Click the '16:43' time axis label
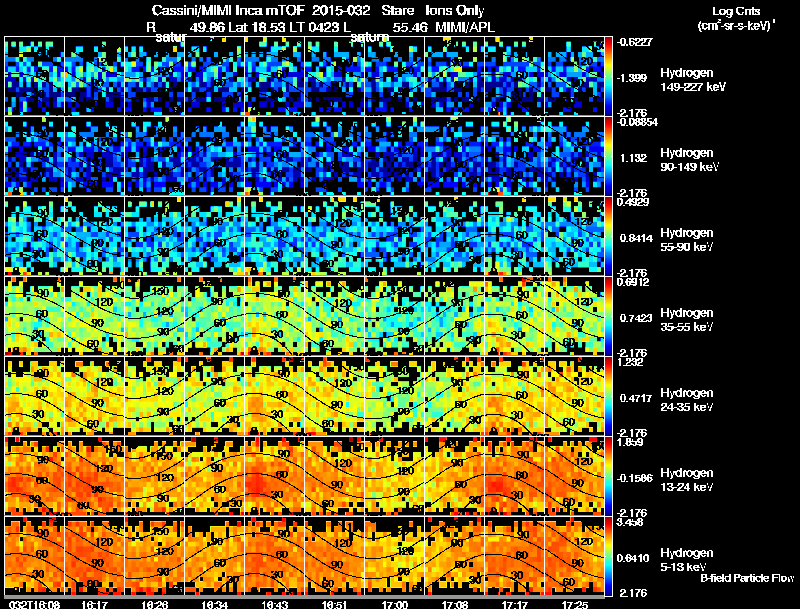The height and width of the screenshot is (609, 800). pyautogui.click(x=274, y=604)
